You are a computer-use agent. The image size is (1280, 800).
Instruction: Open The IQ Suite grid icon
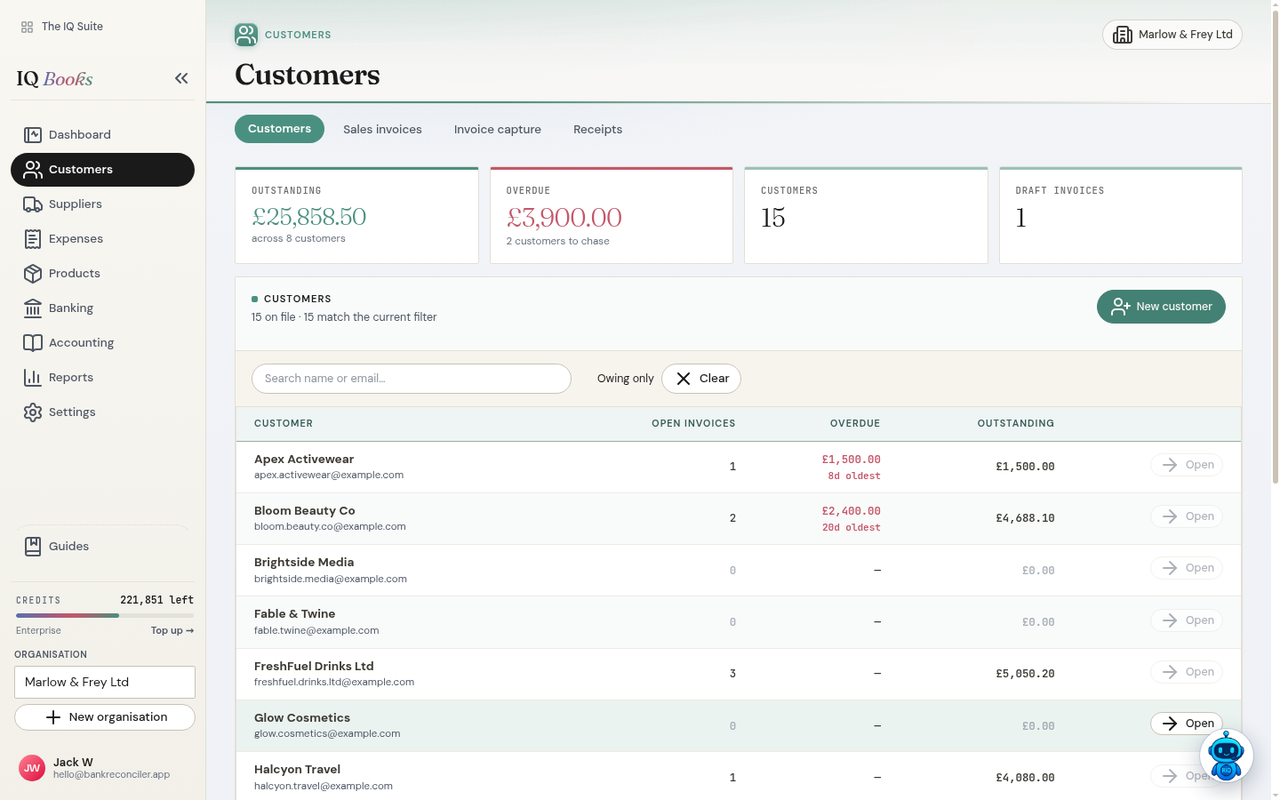(27, 27)
